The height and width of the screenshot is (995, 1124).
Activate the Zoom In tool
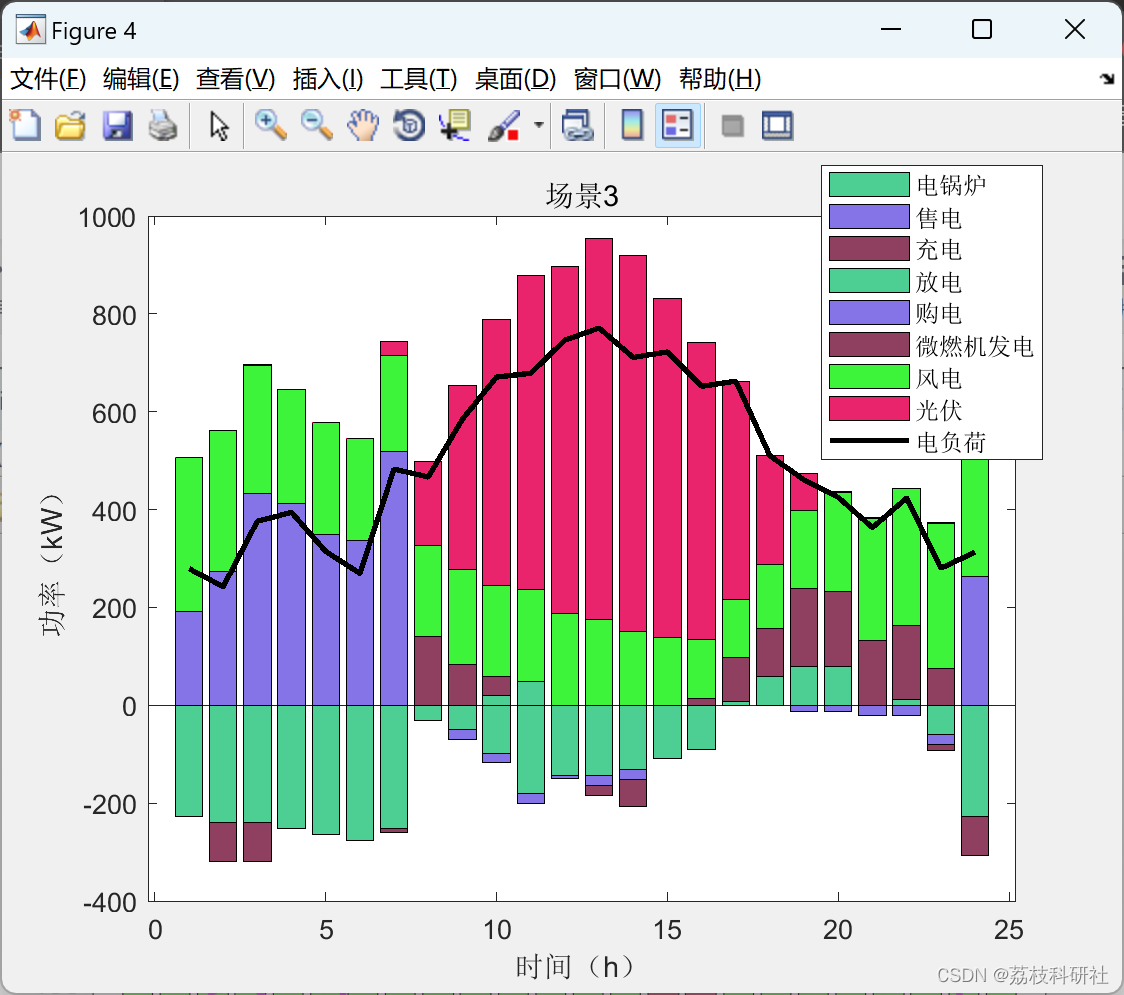[270, 125]
